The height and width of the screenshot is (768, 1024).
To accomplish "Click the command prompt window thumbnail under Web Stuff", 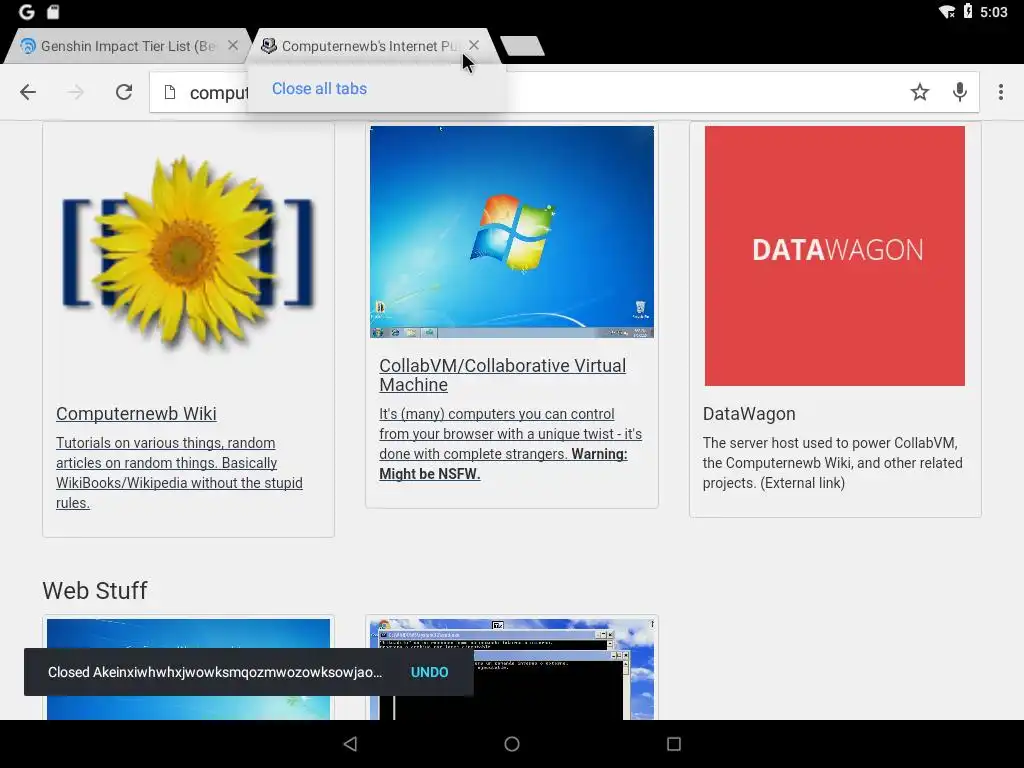I will 511,669.
